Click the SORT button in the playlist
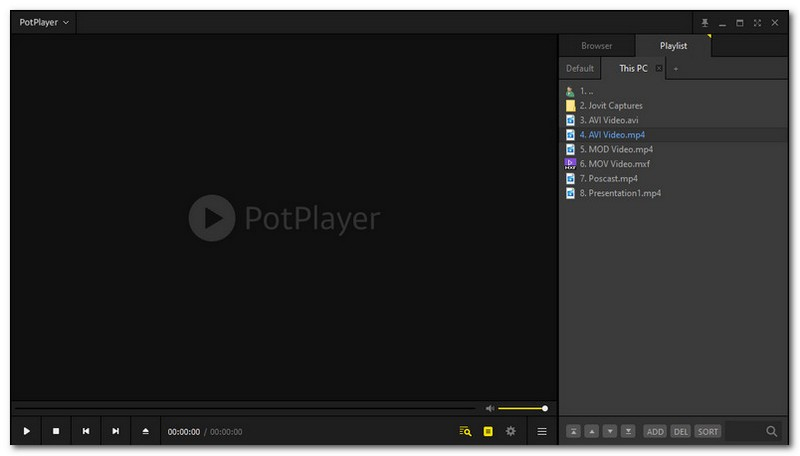800x456 pixels. (x=708, y=431)
